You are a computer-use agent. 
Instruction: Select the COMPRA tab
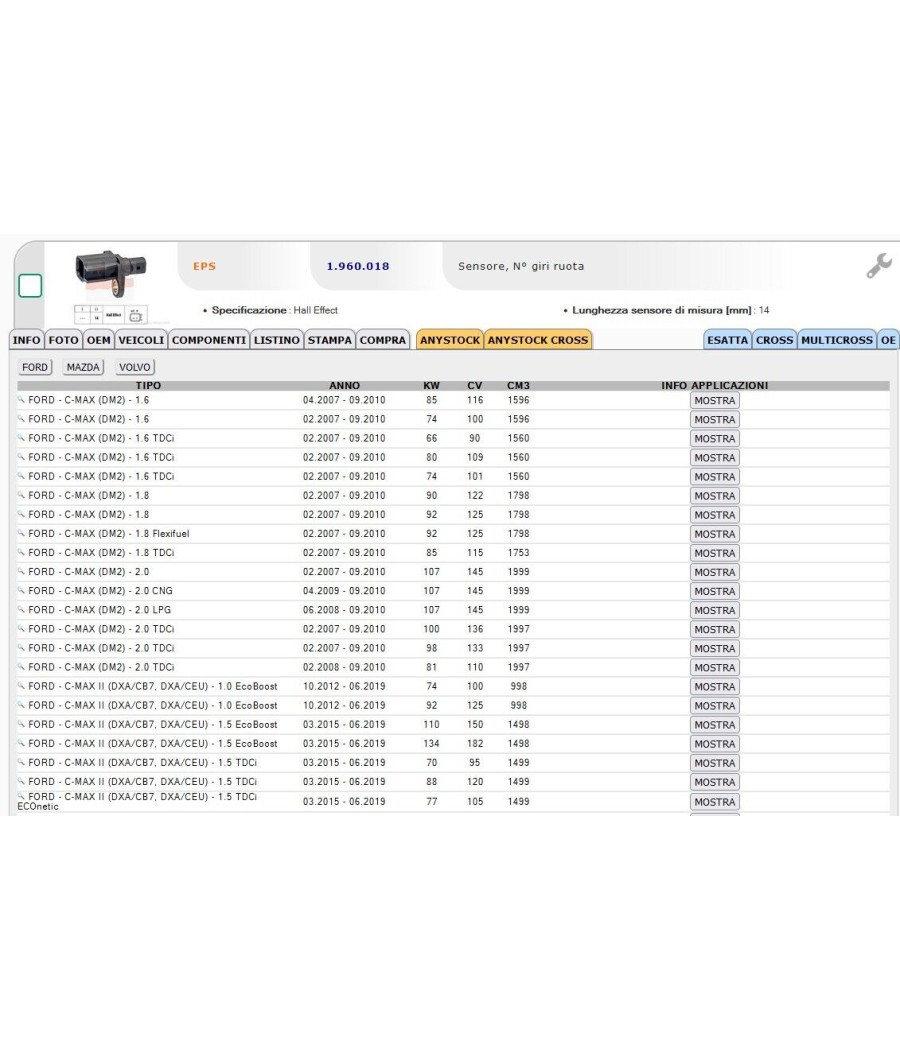383,340
